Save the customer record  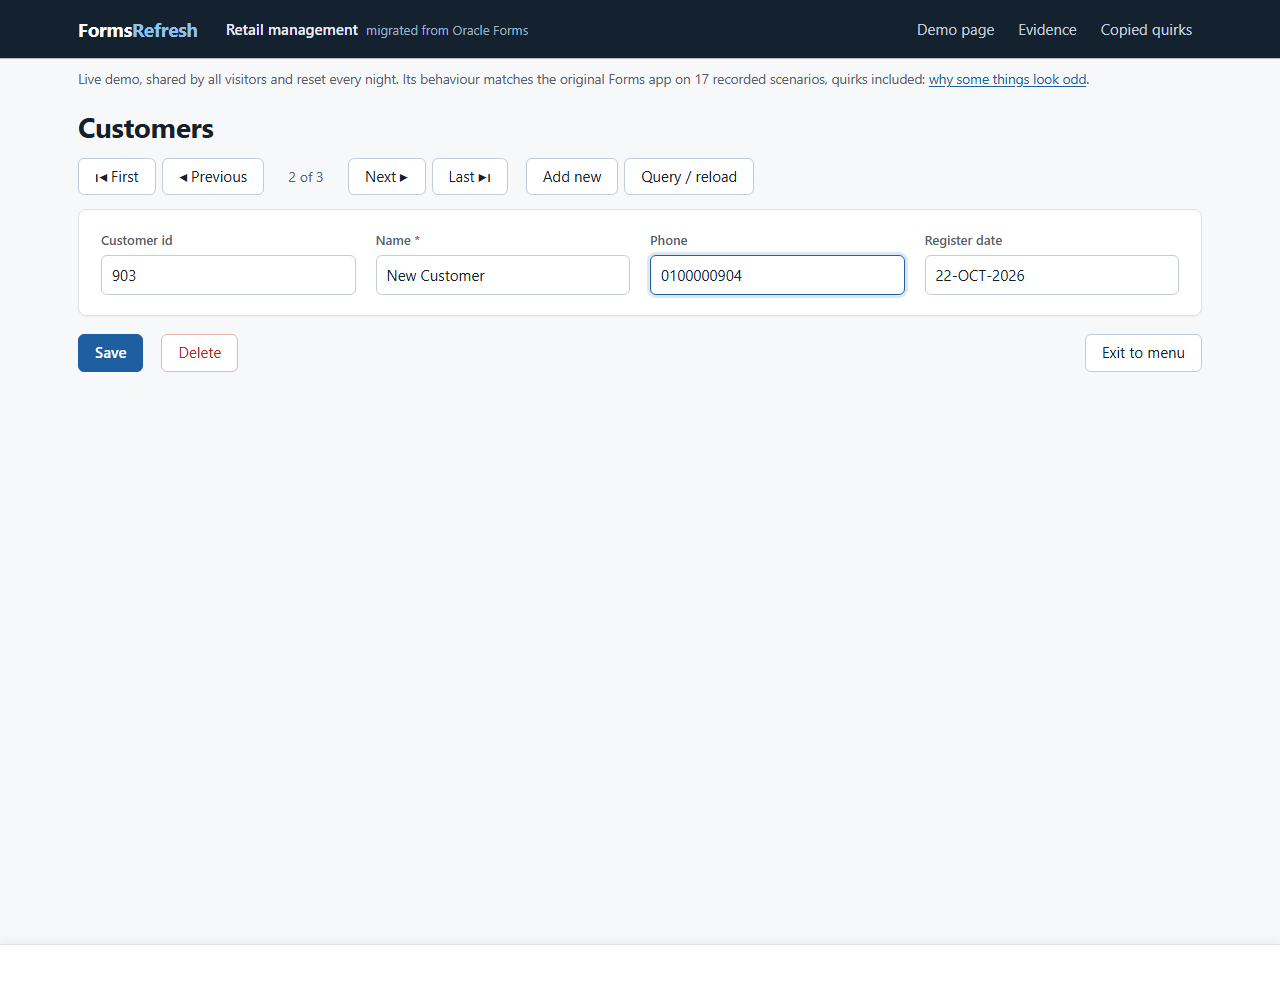(110, 353)
